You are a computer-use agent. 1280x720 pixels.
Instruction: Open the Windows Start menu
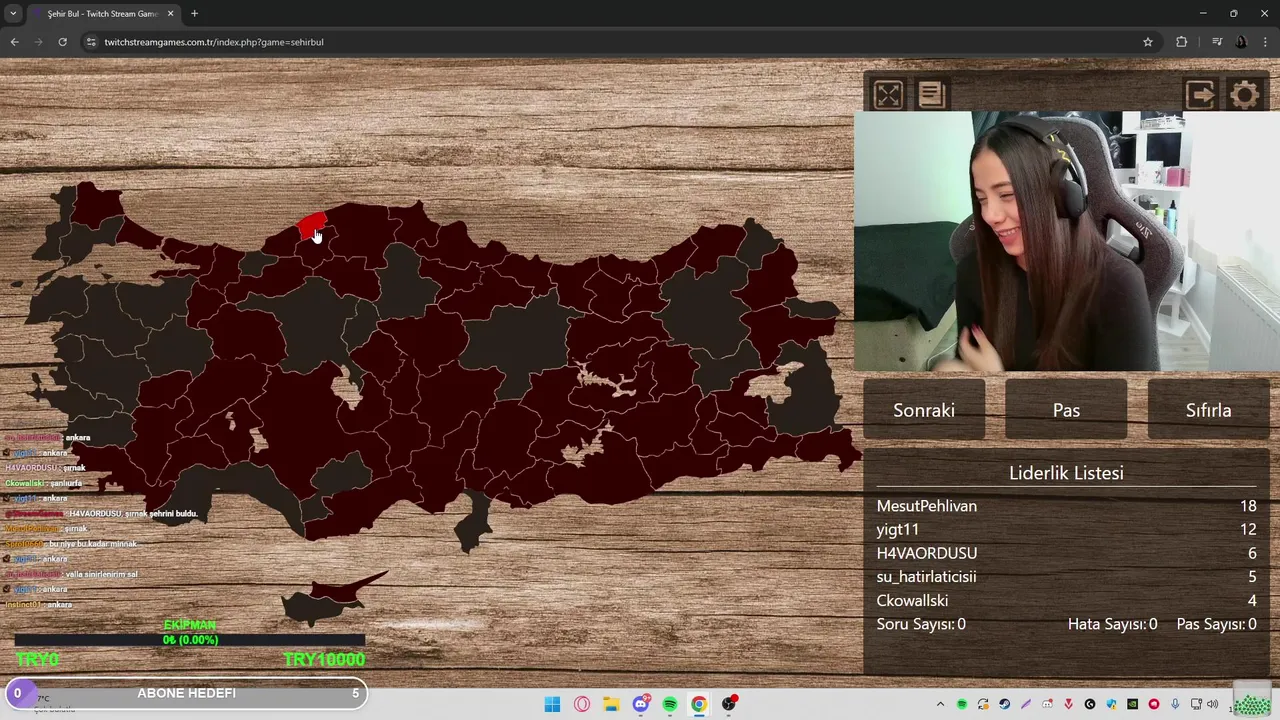552,704
